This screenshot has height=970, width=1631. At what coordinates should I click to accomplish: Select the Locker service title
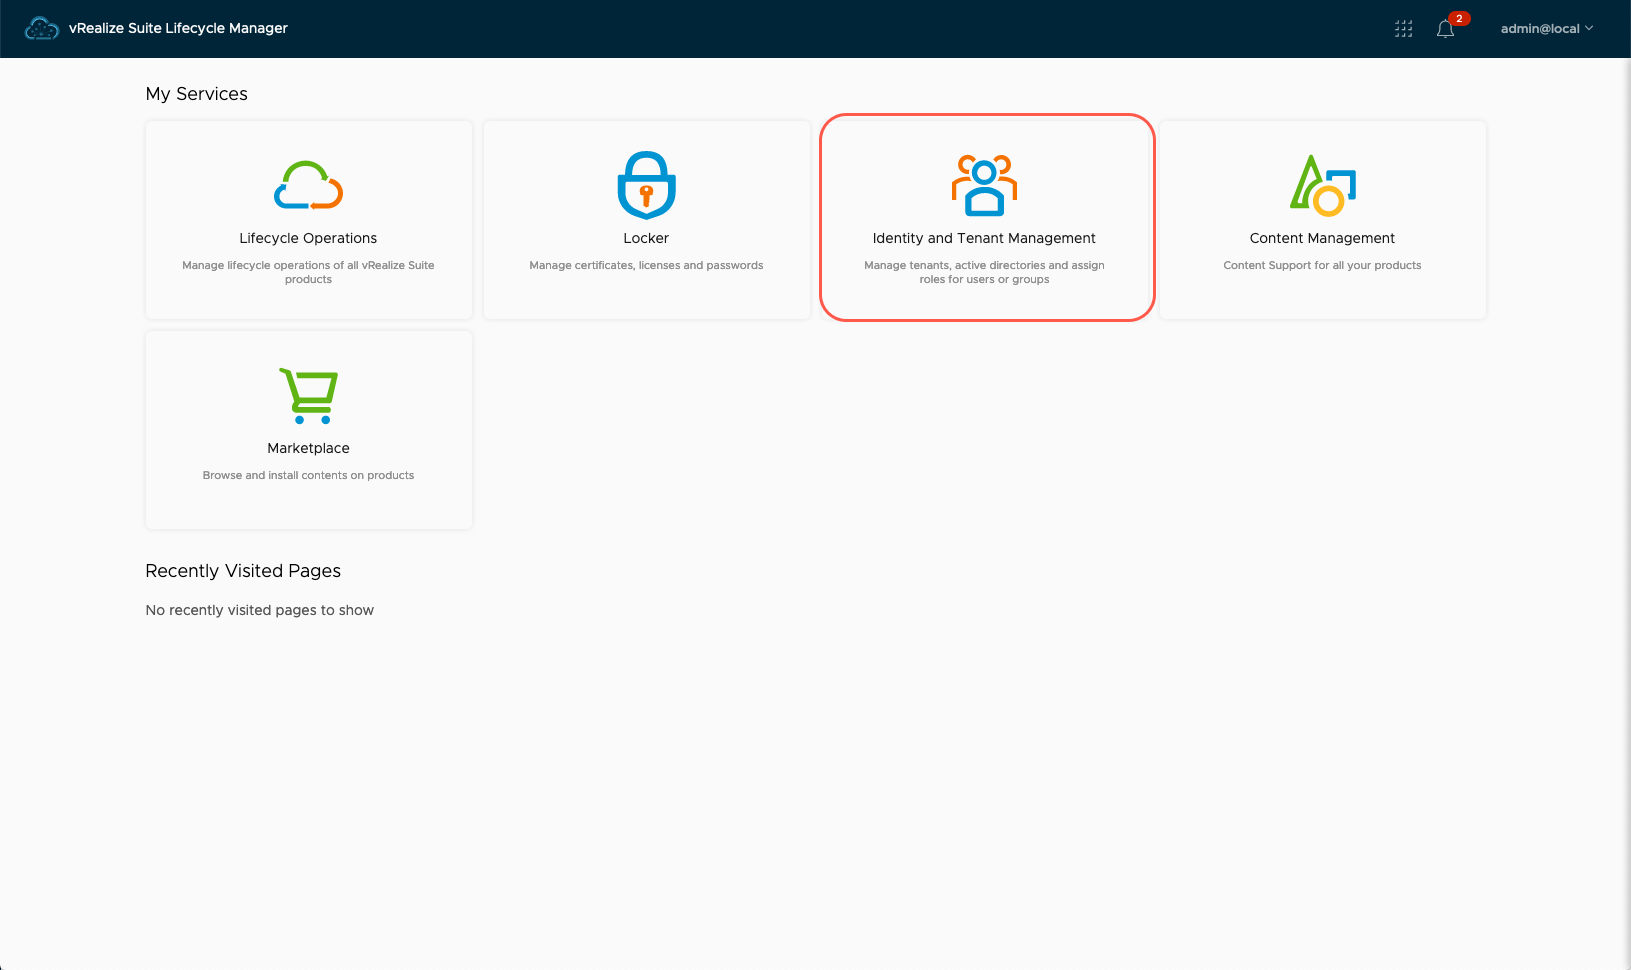(646, 238)
